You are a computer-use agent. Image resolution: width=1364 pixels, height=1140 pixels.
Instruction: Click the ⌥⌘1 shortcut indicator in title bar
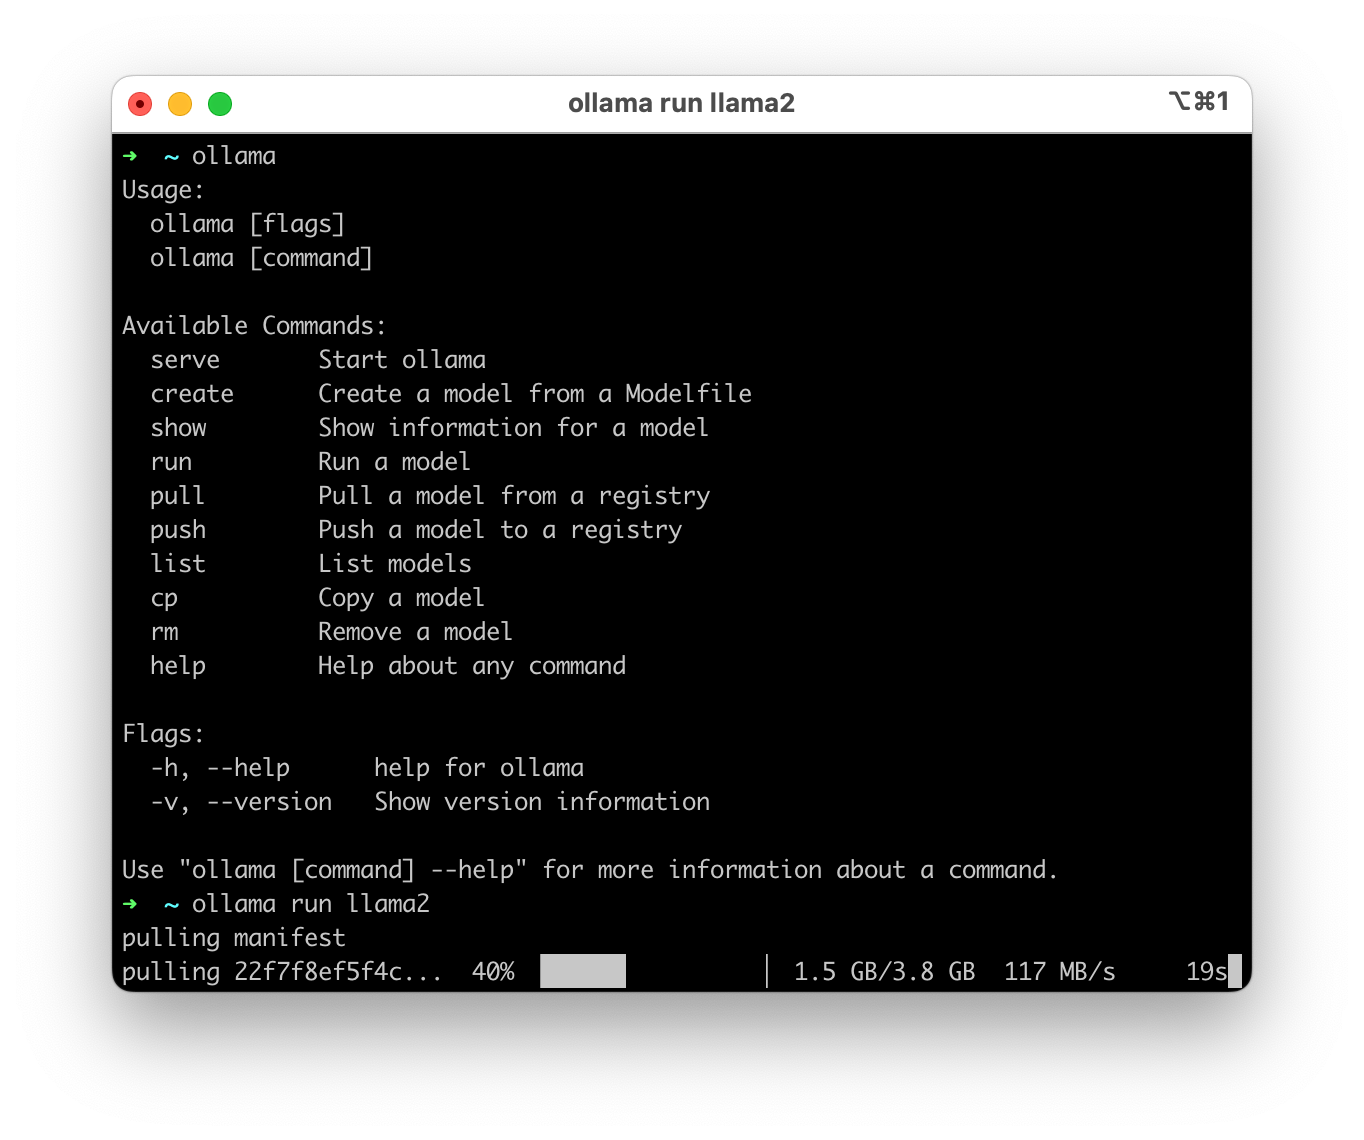point(1198,102)
